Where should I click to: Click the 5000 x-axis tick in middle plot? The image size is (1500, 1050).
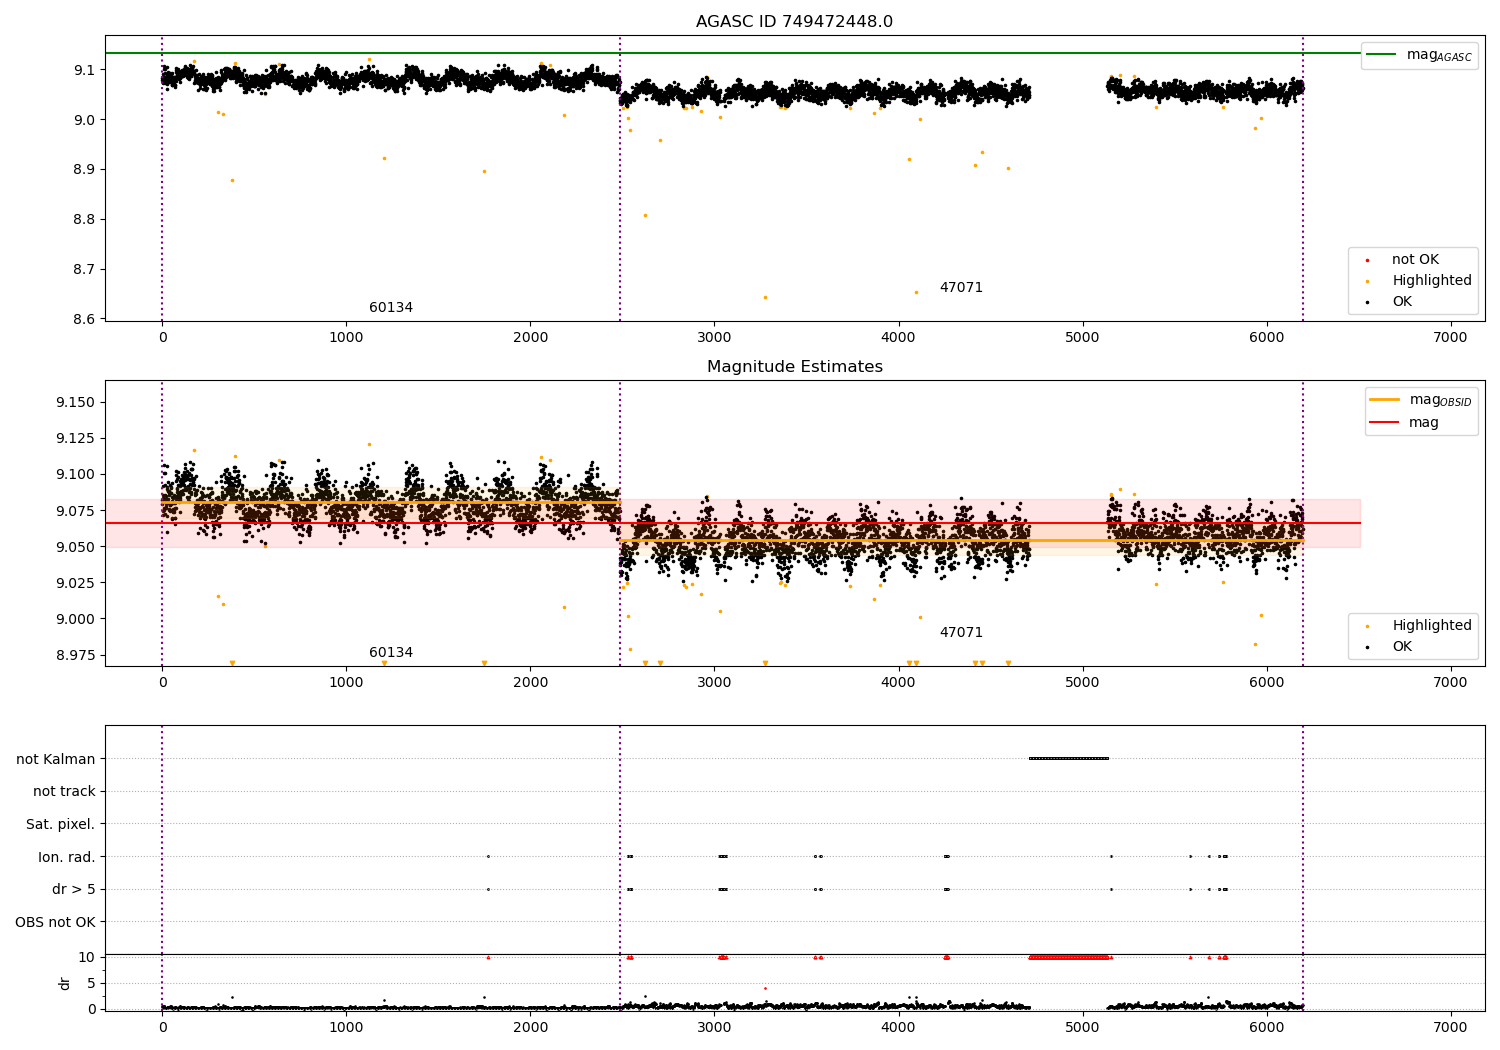1083,683
